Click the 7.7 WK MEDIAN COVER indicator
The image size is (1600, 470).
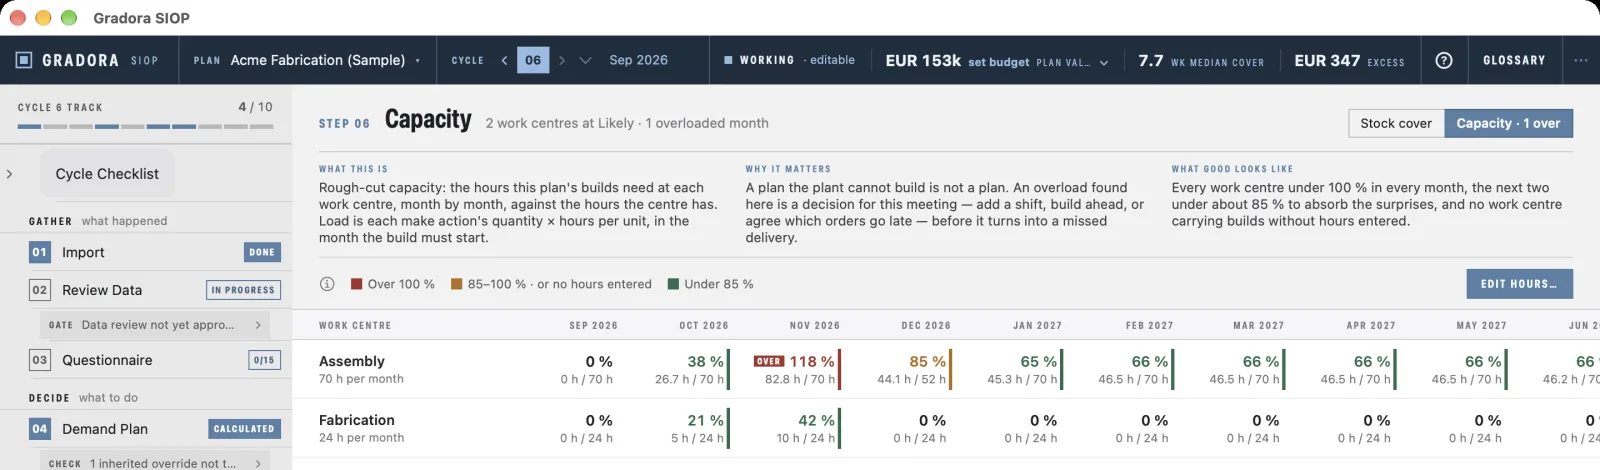point(1201,60)
